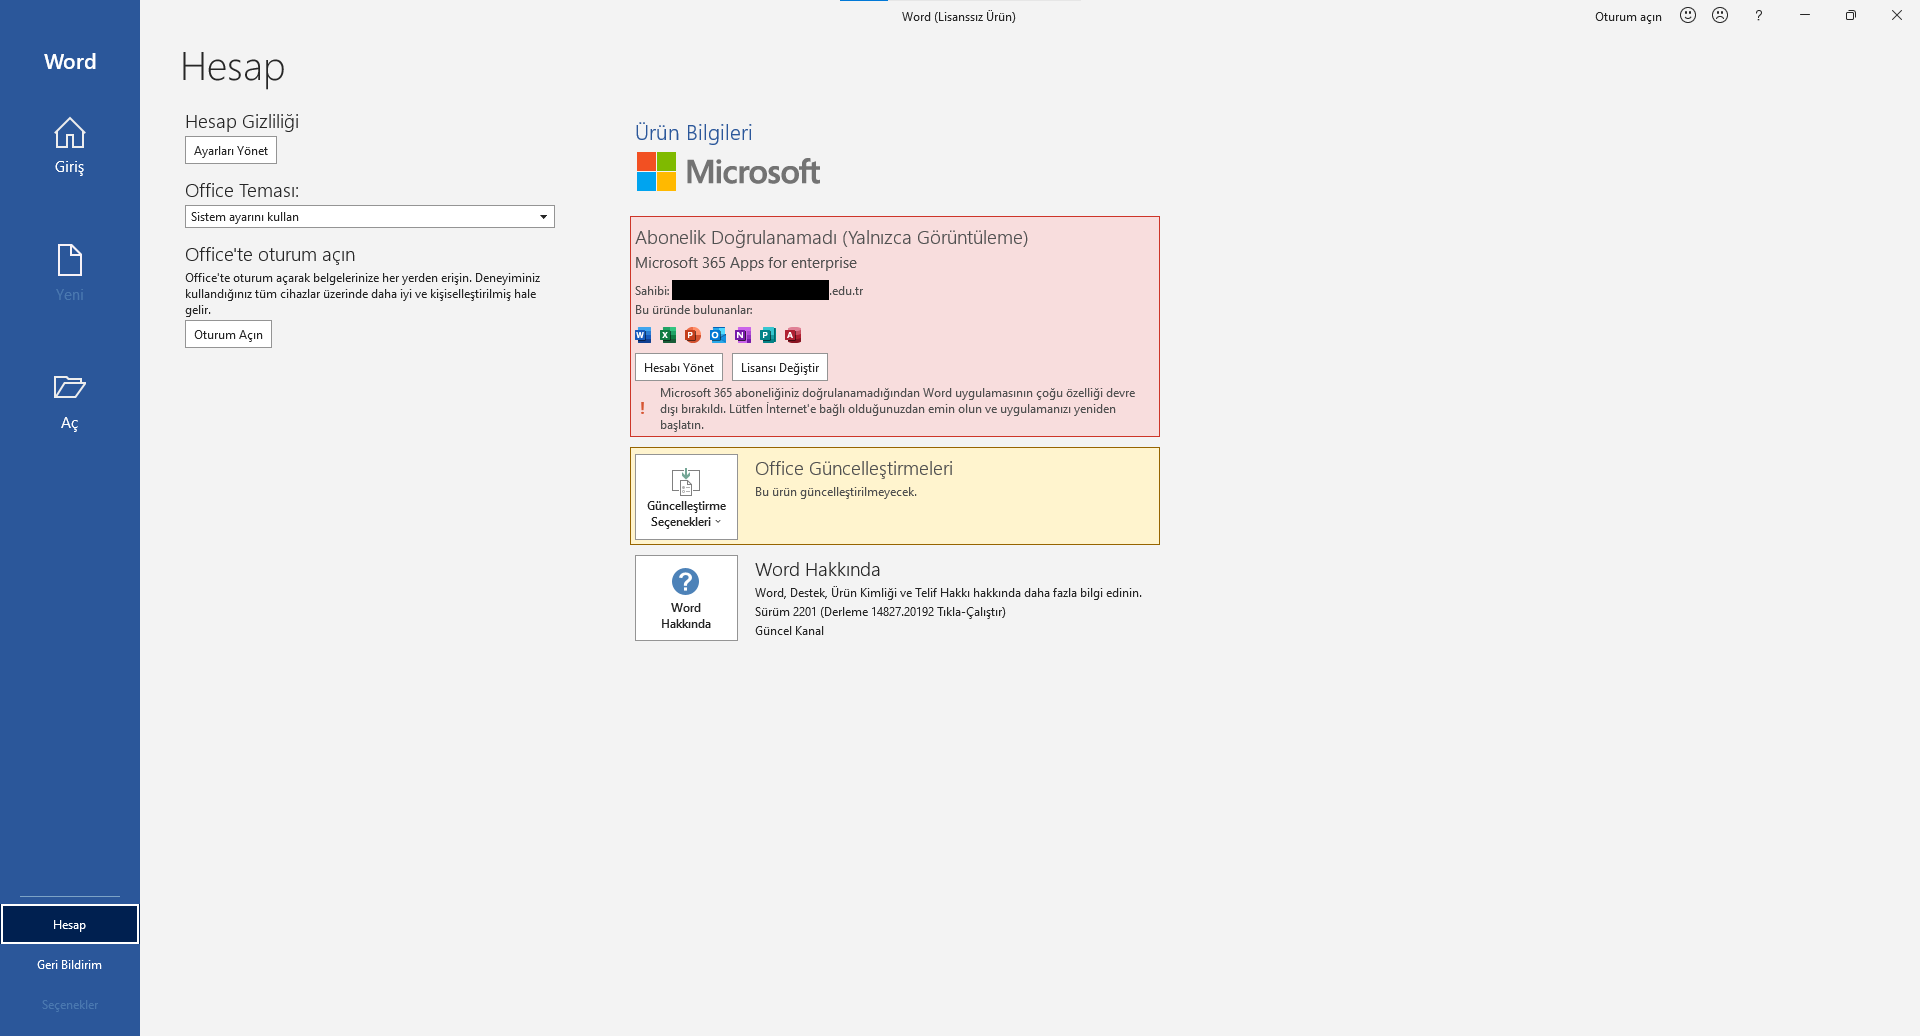
Task: Click the Publisher app icon in product list
Action: [768, 335]
